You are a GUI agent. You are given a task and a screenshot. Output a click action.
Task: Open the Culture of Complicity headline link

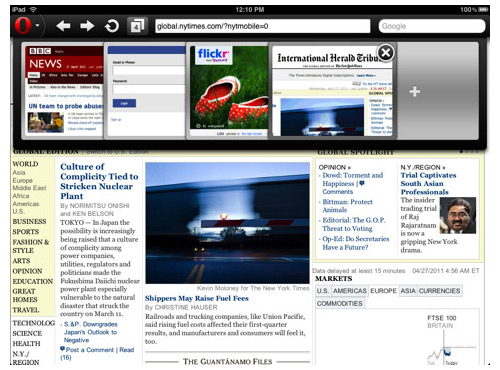(x=99, y=181)
